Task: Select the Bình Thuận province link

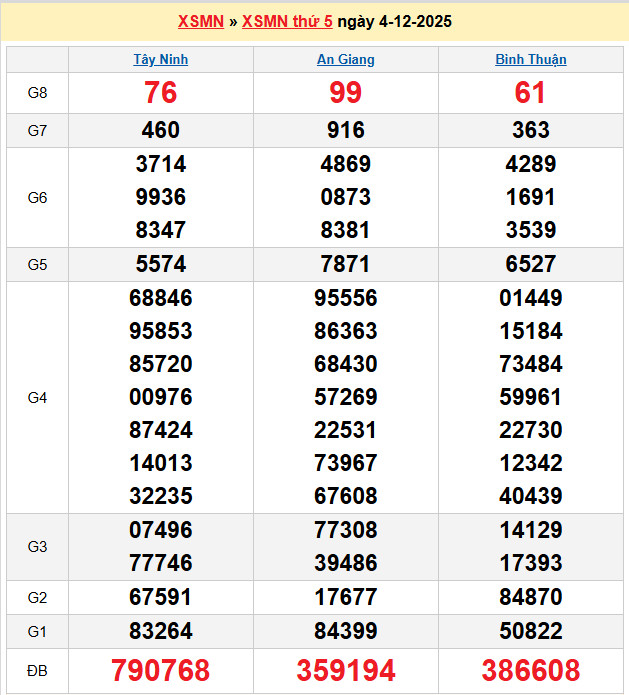Action: (x=531, y=59)
